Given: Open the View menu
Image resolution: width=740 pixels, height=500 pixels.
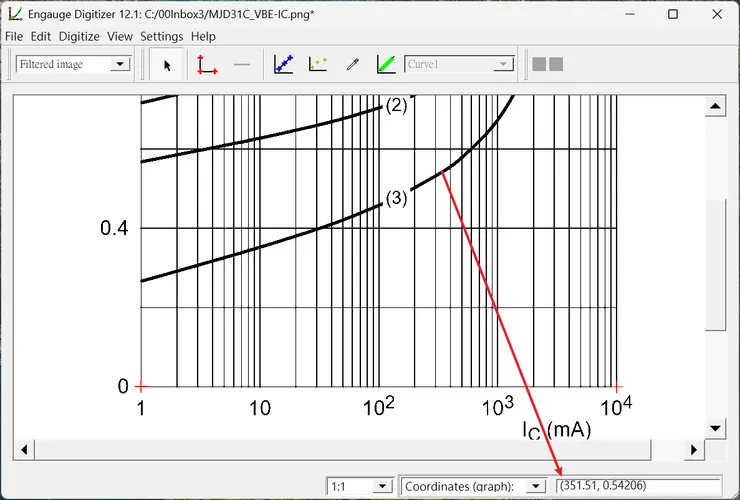Looking at the screenshot, I should 120,36.
